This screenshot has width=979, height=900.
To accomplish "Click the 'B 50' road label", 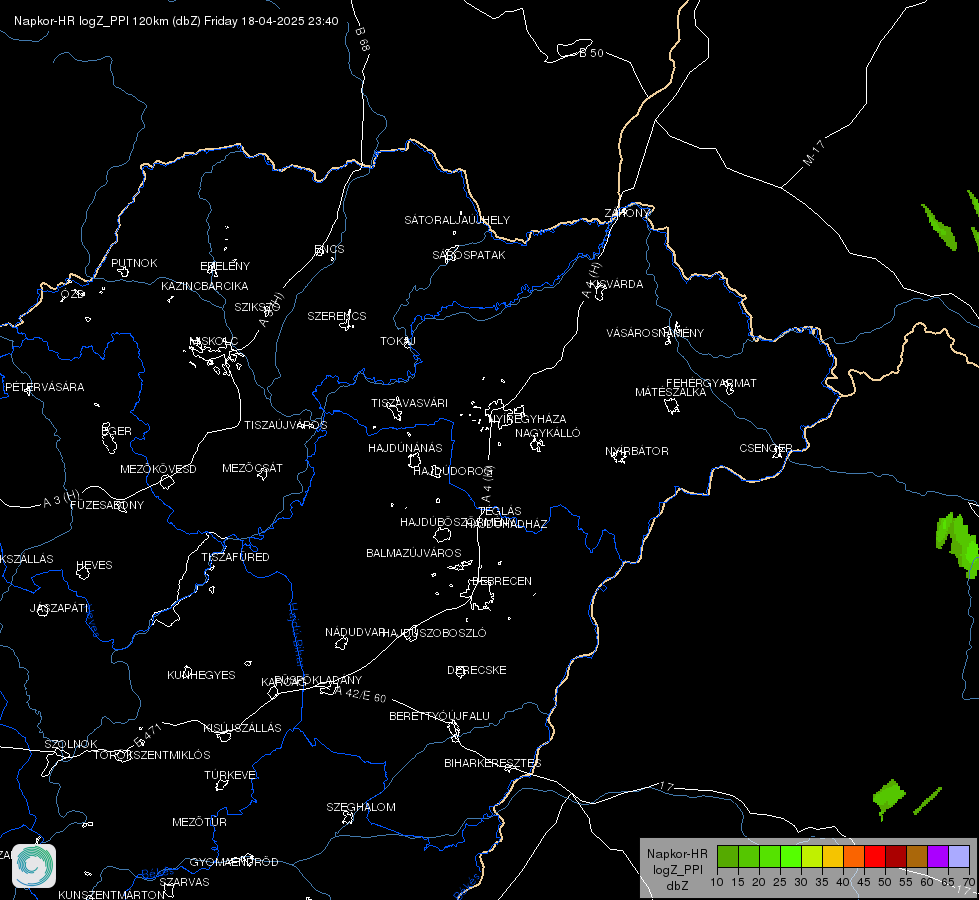I will coord(591,53).
